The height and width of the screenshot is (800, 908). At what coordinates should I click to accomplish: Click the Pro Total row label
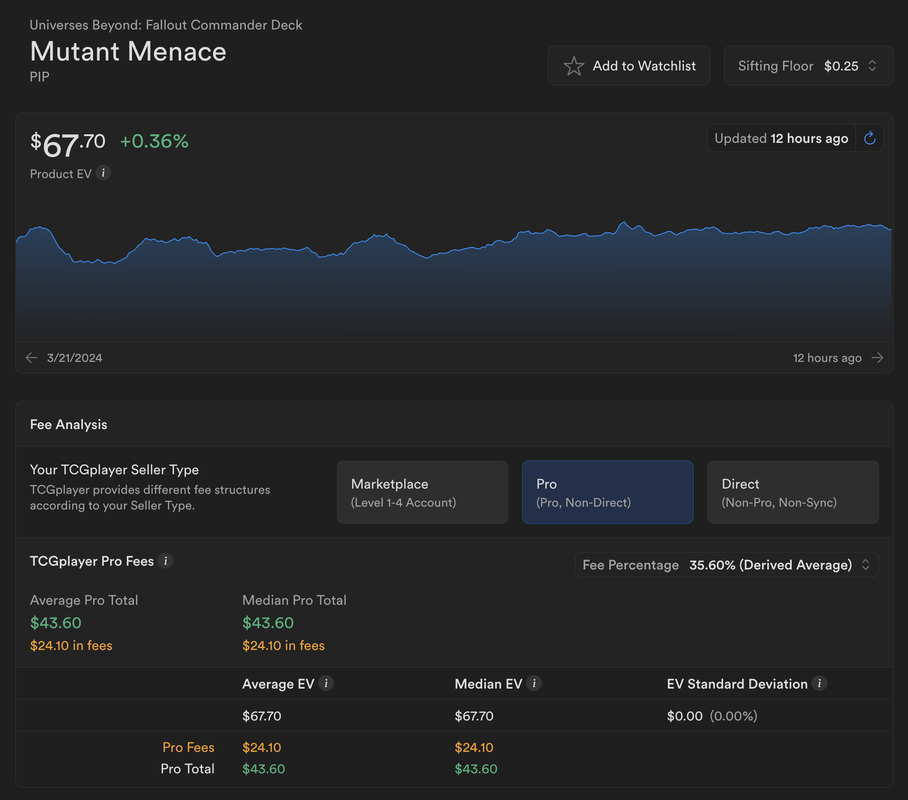(187, 769)
